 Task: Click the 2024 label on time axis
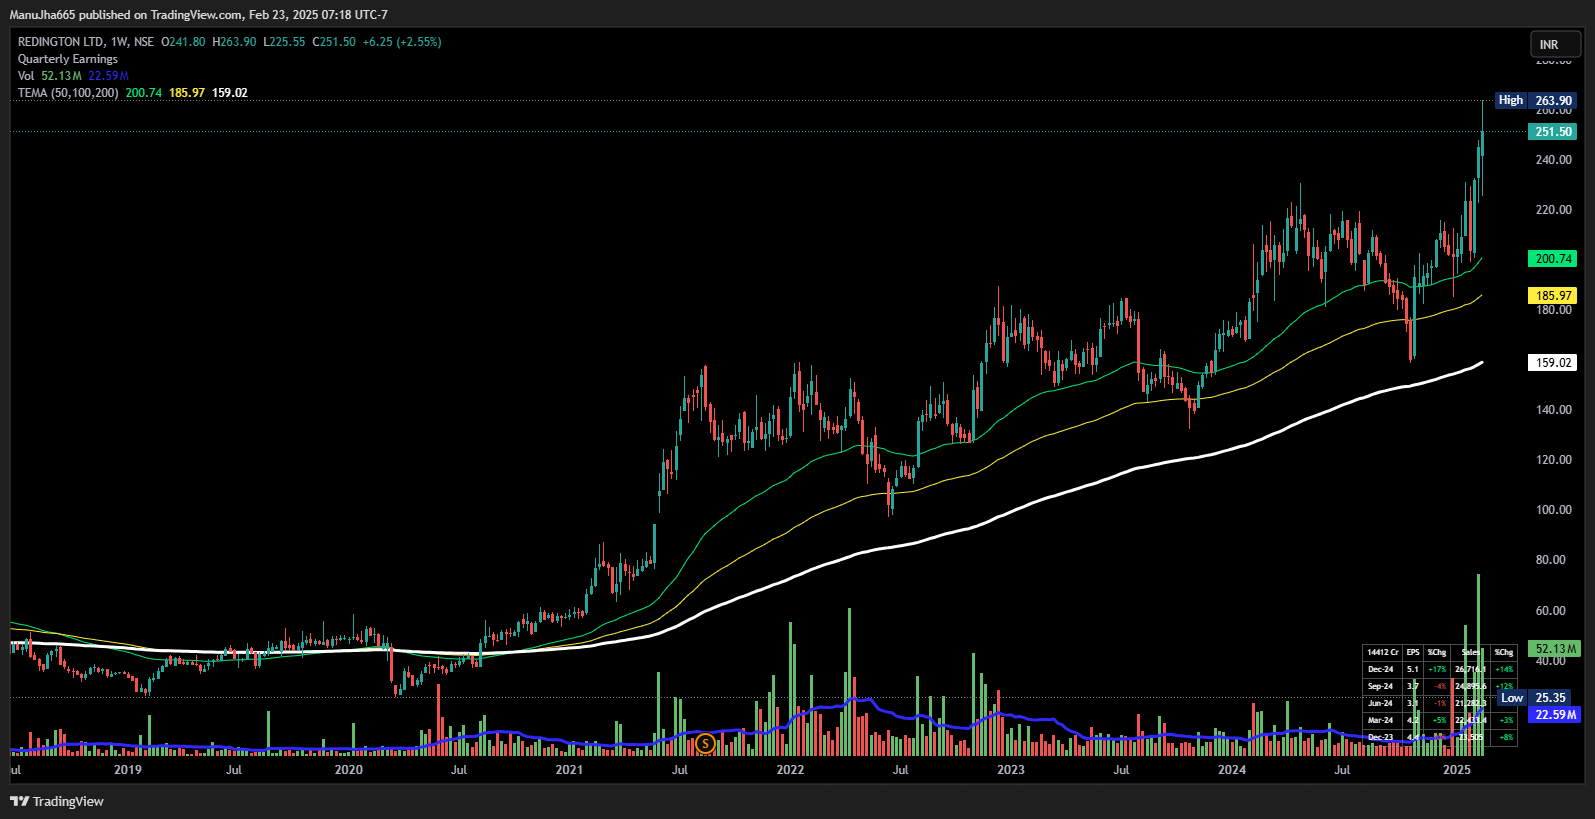coord(1232,770)
